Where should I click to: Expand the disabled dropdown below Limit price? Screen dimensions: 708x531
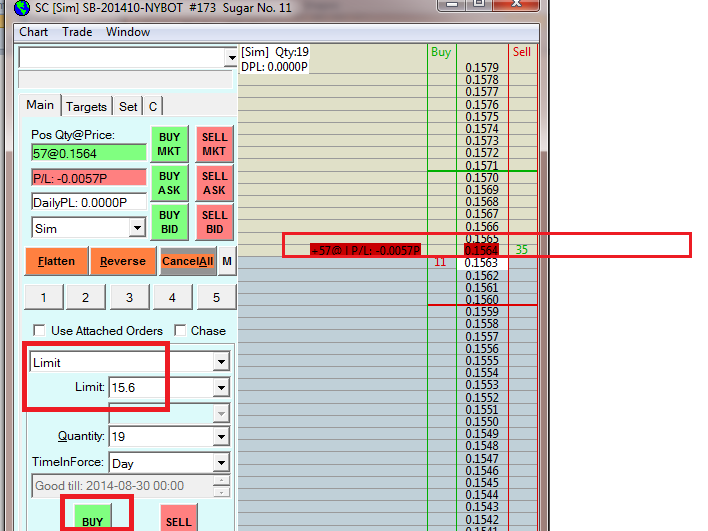(221, 413)
